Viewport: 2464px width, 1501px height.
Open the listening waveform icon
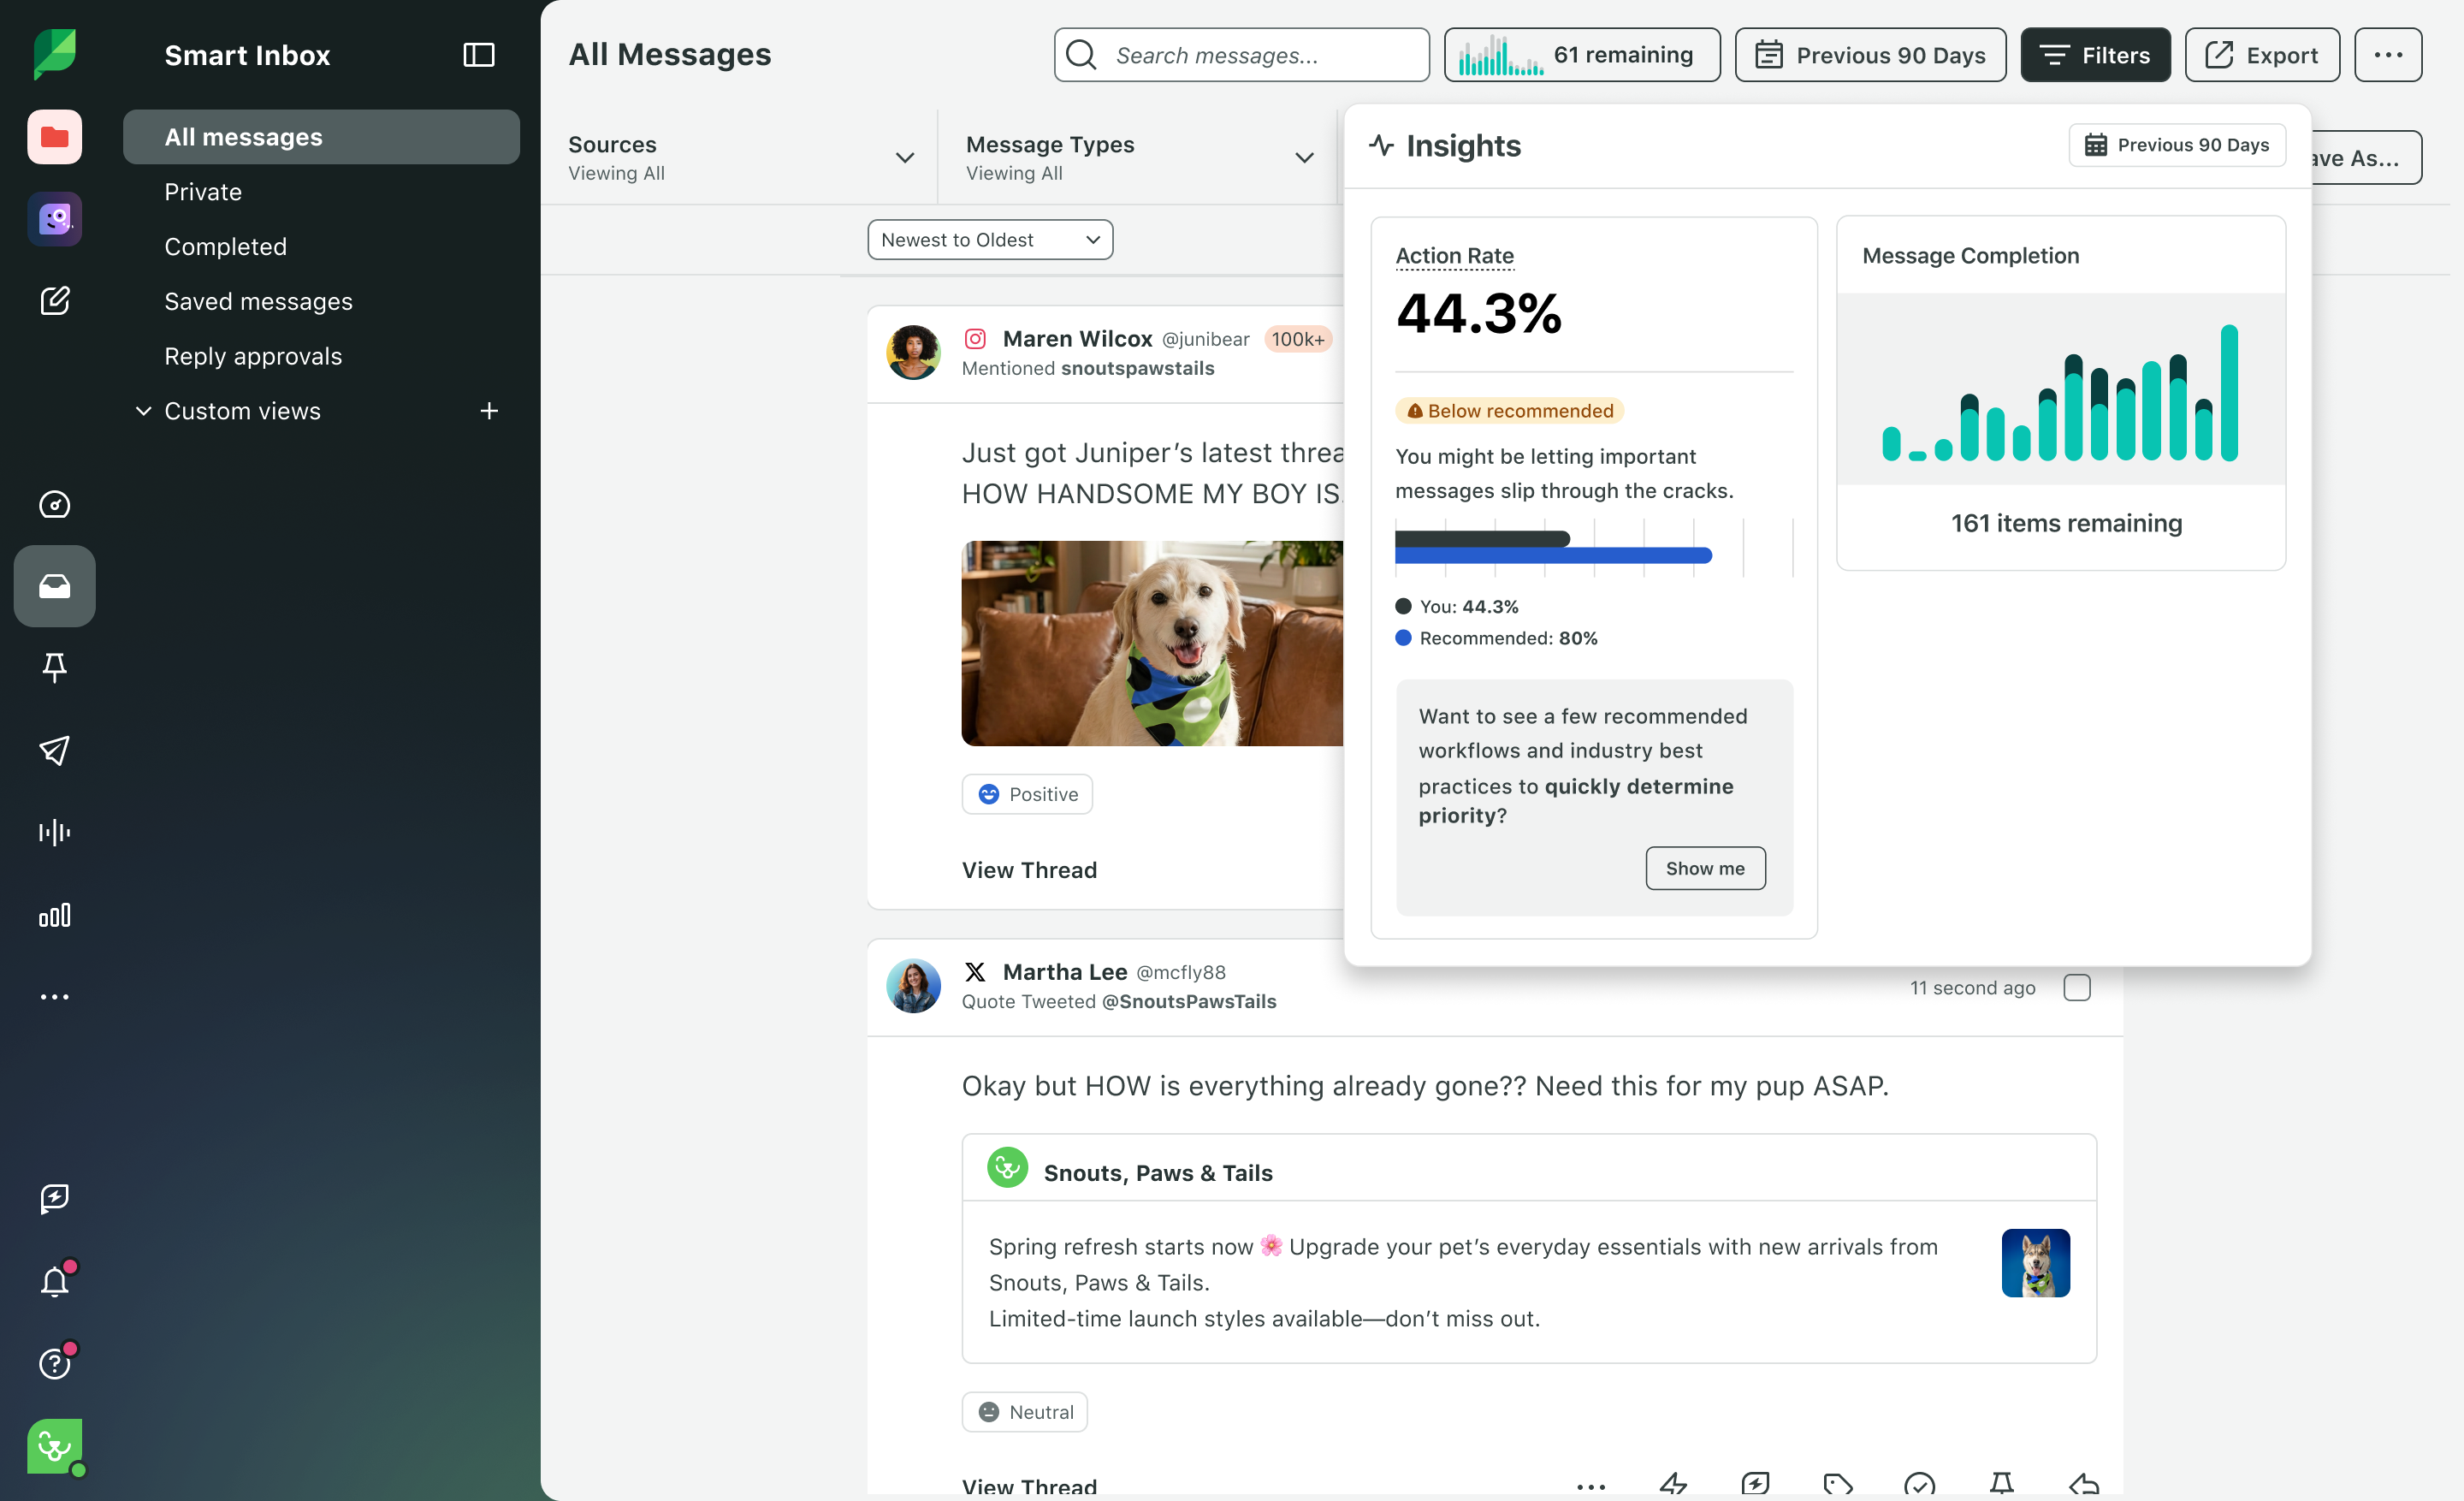point(54,832)
